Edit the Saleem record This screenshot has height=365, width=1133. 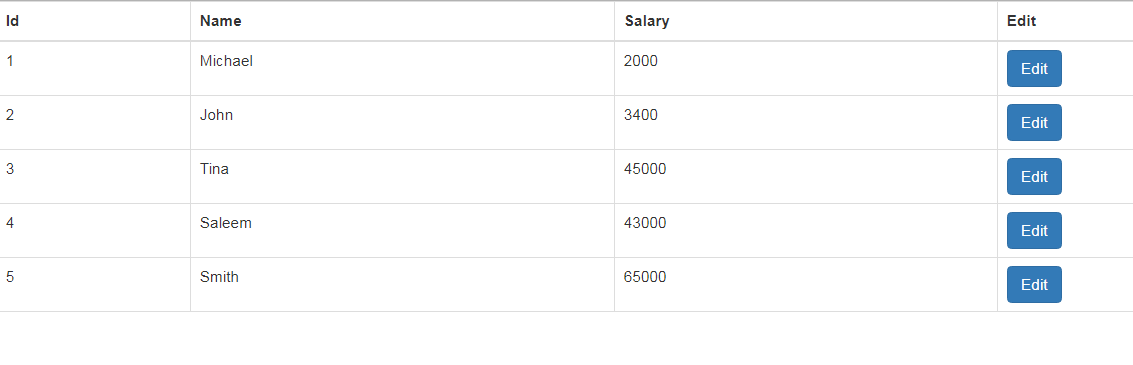pos(1034,231)
